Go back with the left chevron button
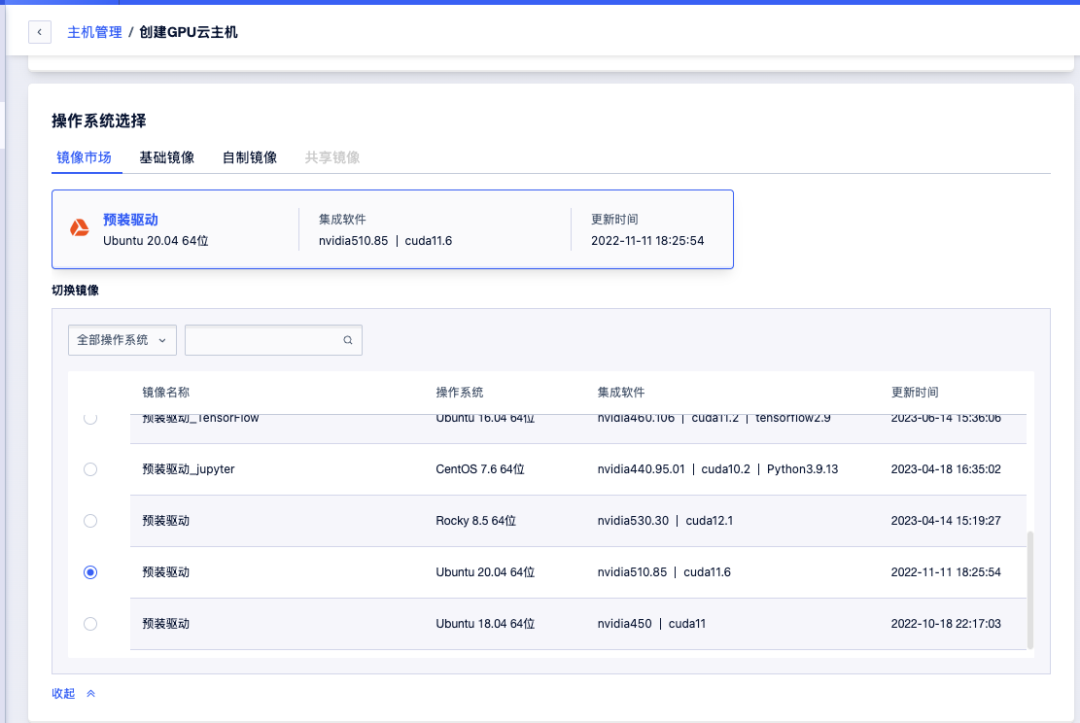 pos(39,32)
